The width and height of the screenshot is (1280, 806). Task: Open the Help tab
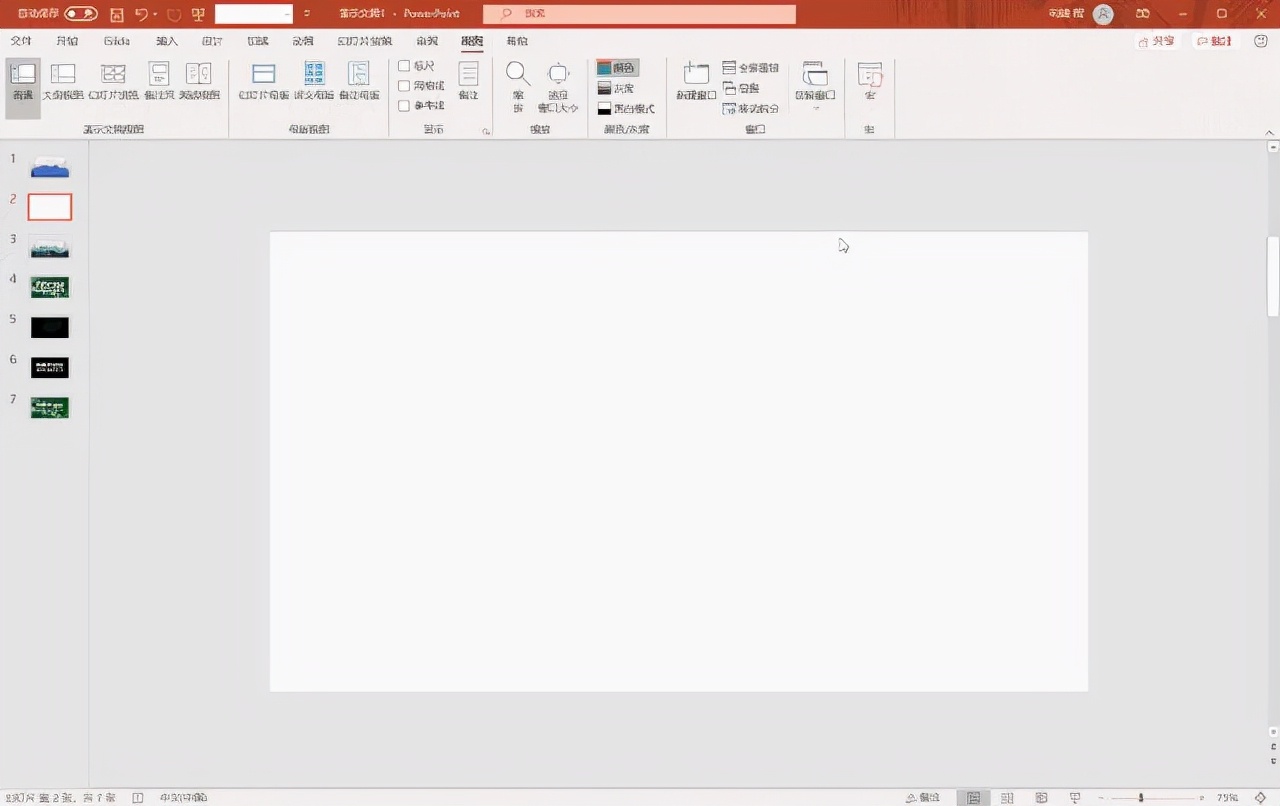click(517, 41)
